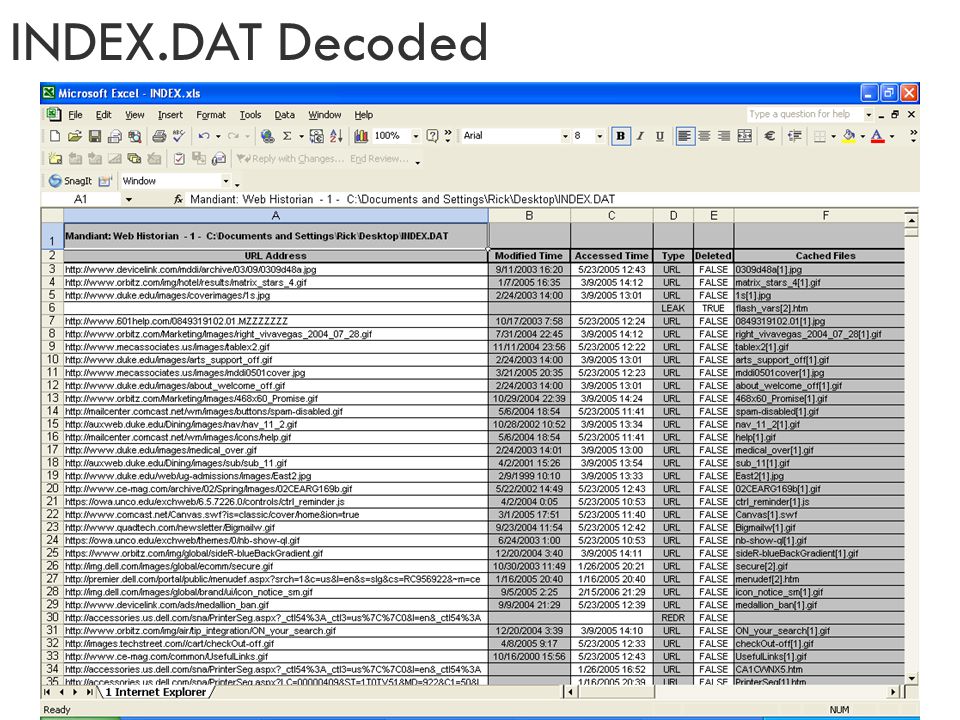Click the fx Insert Function button
Viewport: 960px width, 720px height.
178,200
